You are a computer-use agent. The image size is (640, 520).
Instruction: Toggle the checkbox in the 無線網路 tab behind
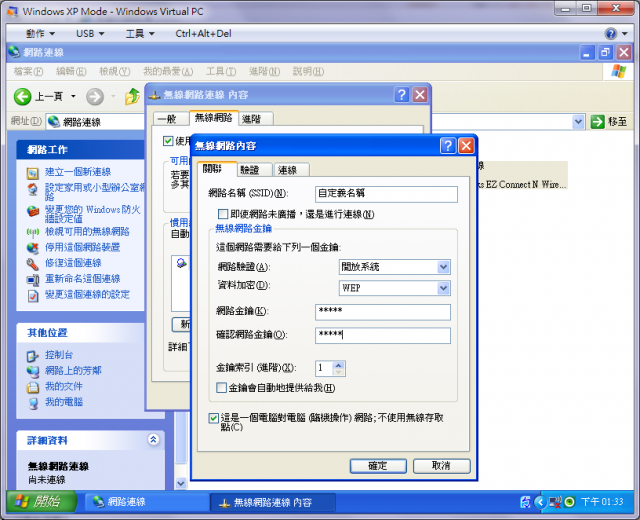click(x=168, y=141)
